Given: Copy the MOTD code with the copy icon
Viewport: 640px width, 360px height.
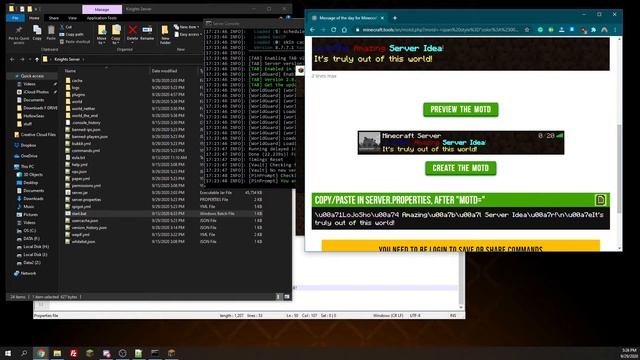Looking at the screenshot, I should pyautogui.click(x=600, y=200).
